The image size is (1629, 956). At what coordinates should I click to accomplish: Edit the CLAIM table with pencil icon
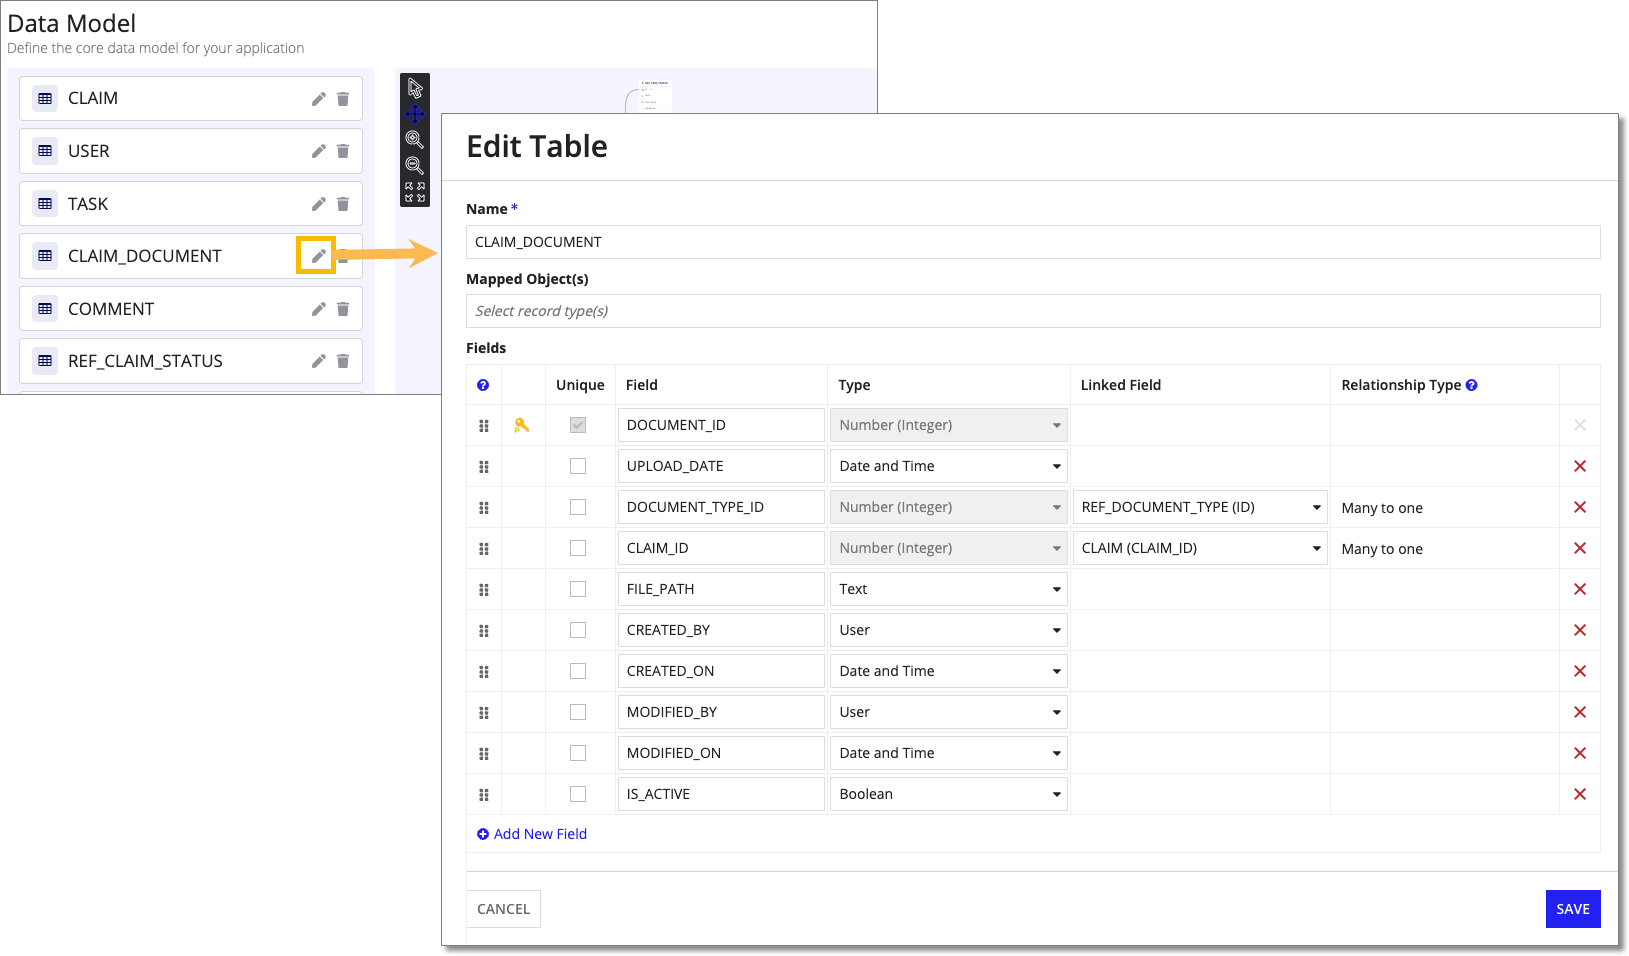pyautogui.click(x=318, y=99)
